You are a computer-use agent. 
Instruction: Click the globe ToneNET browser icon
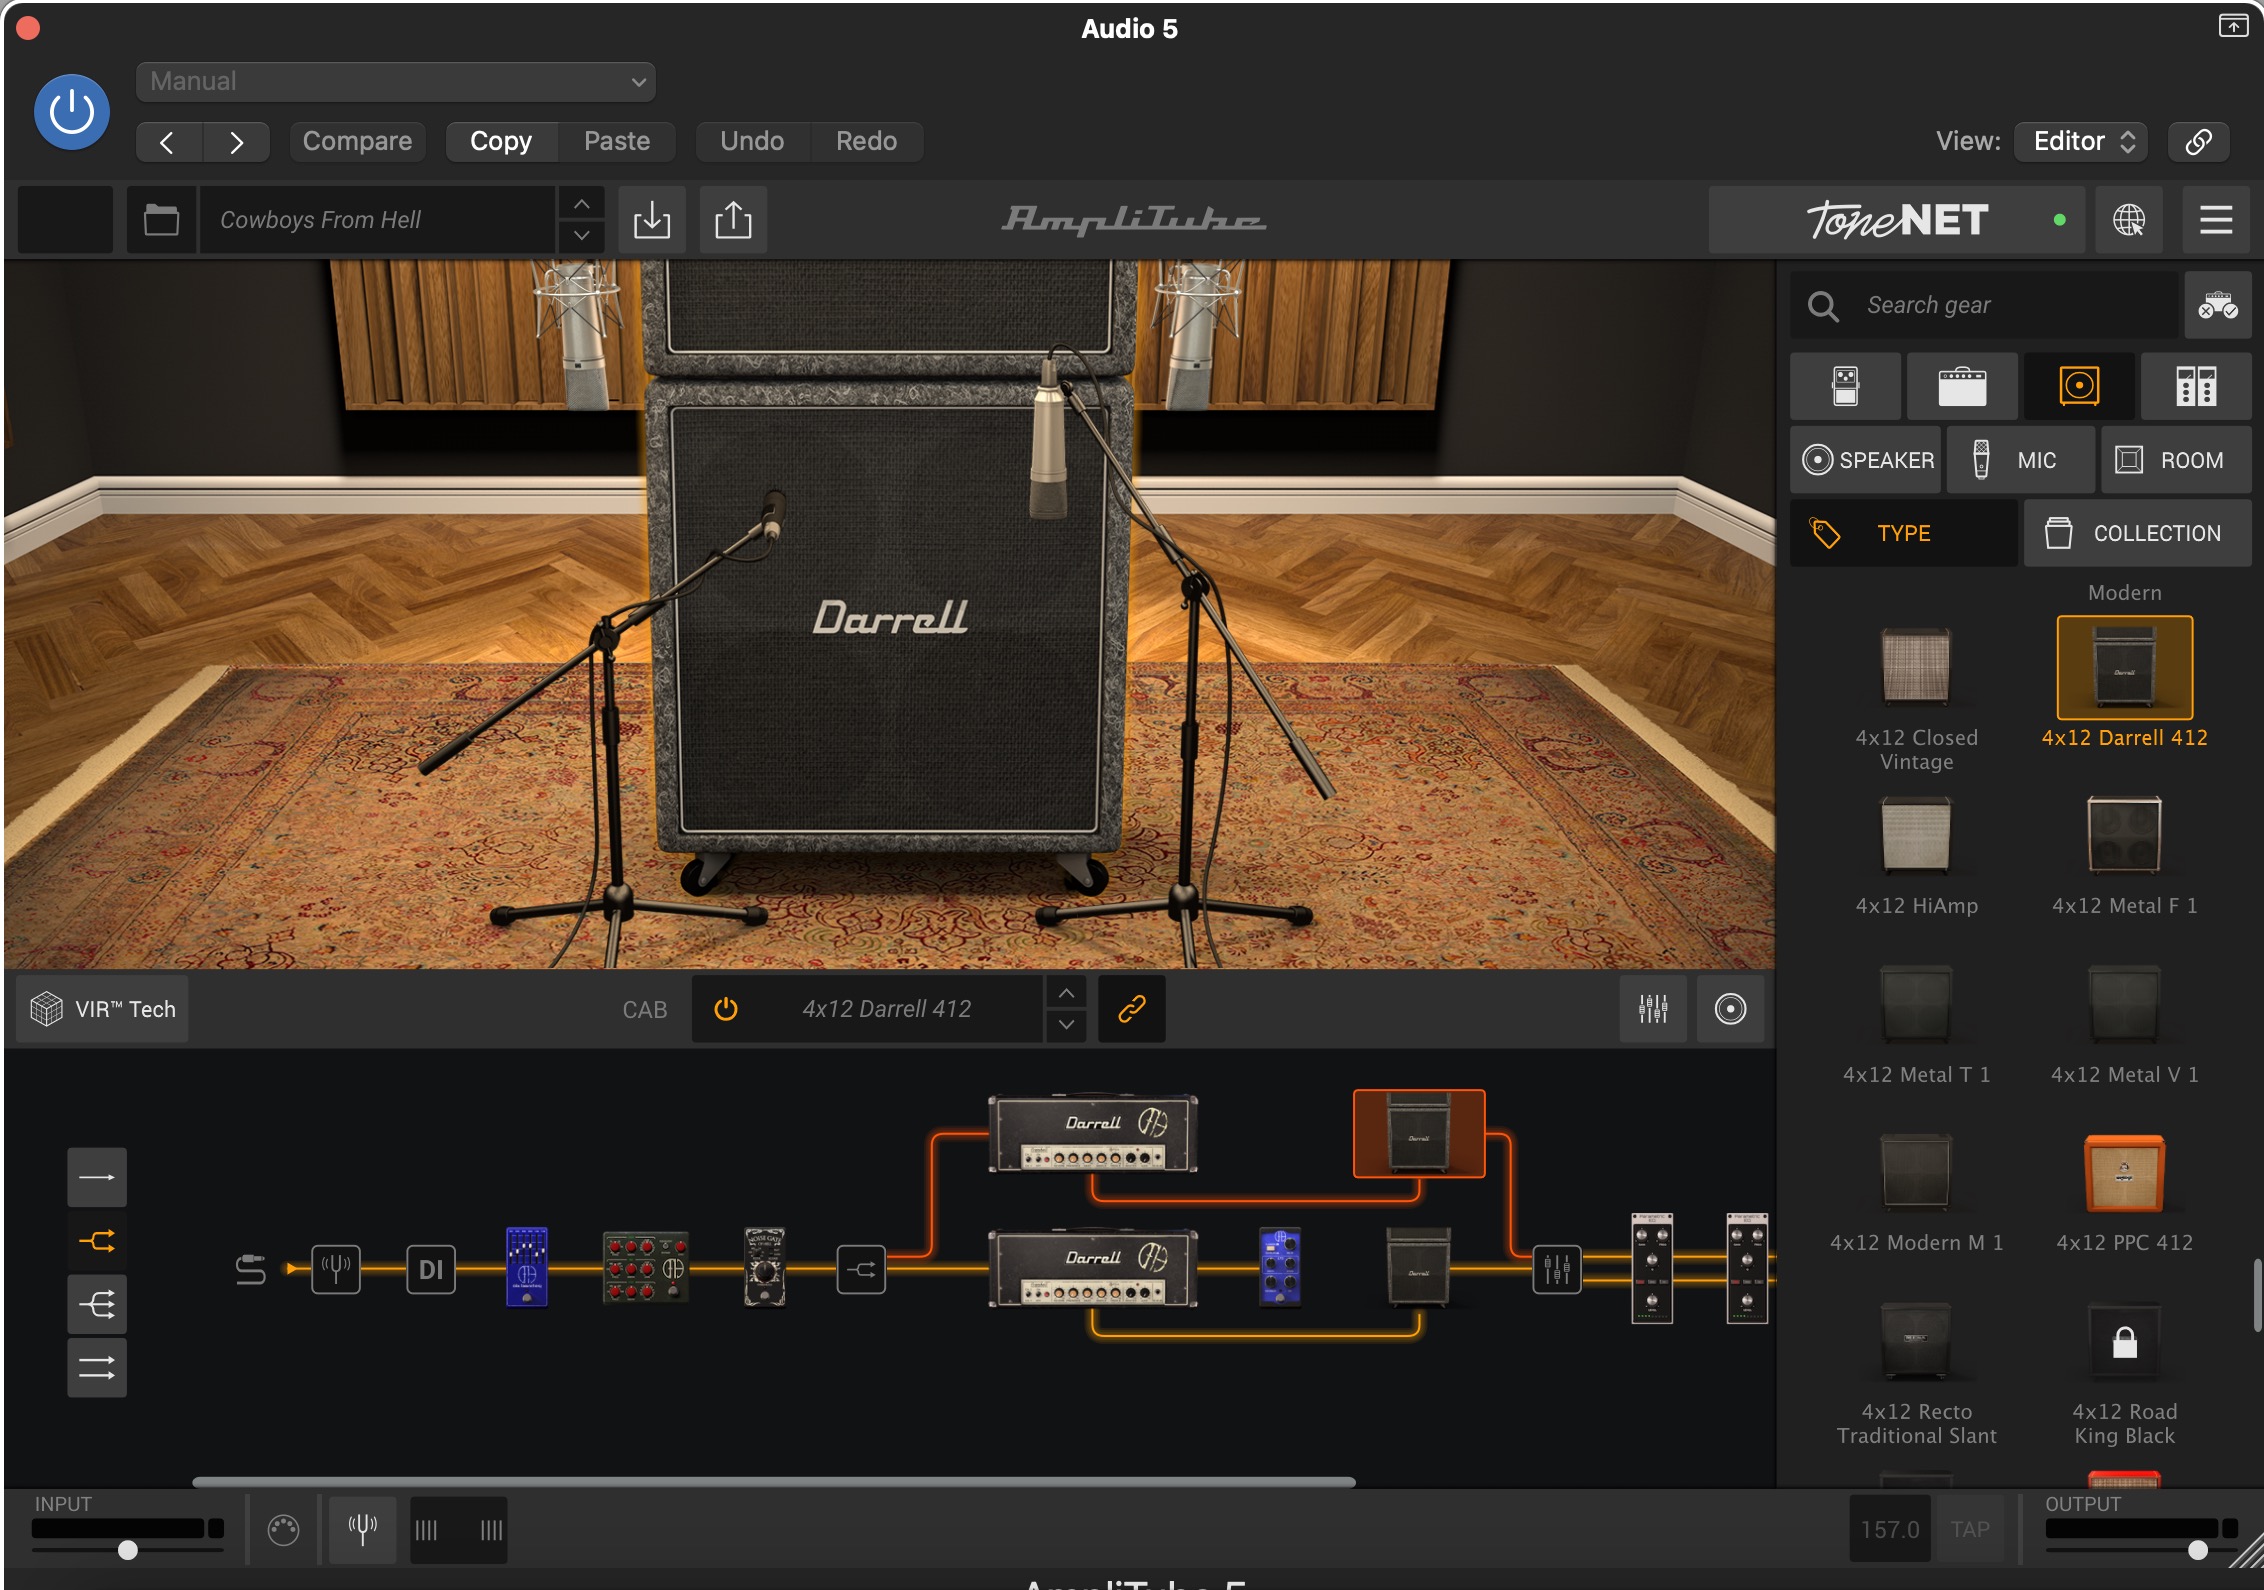pos(2129,219)
